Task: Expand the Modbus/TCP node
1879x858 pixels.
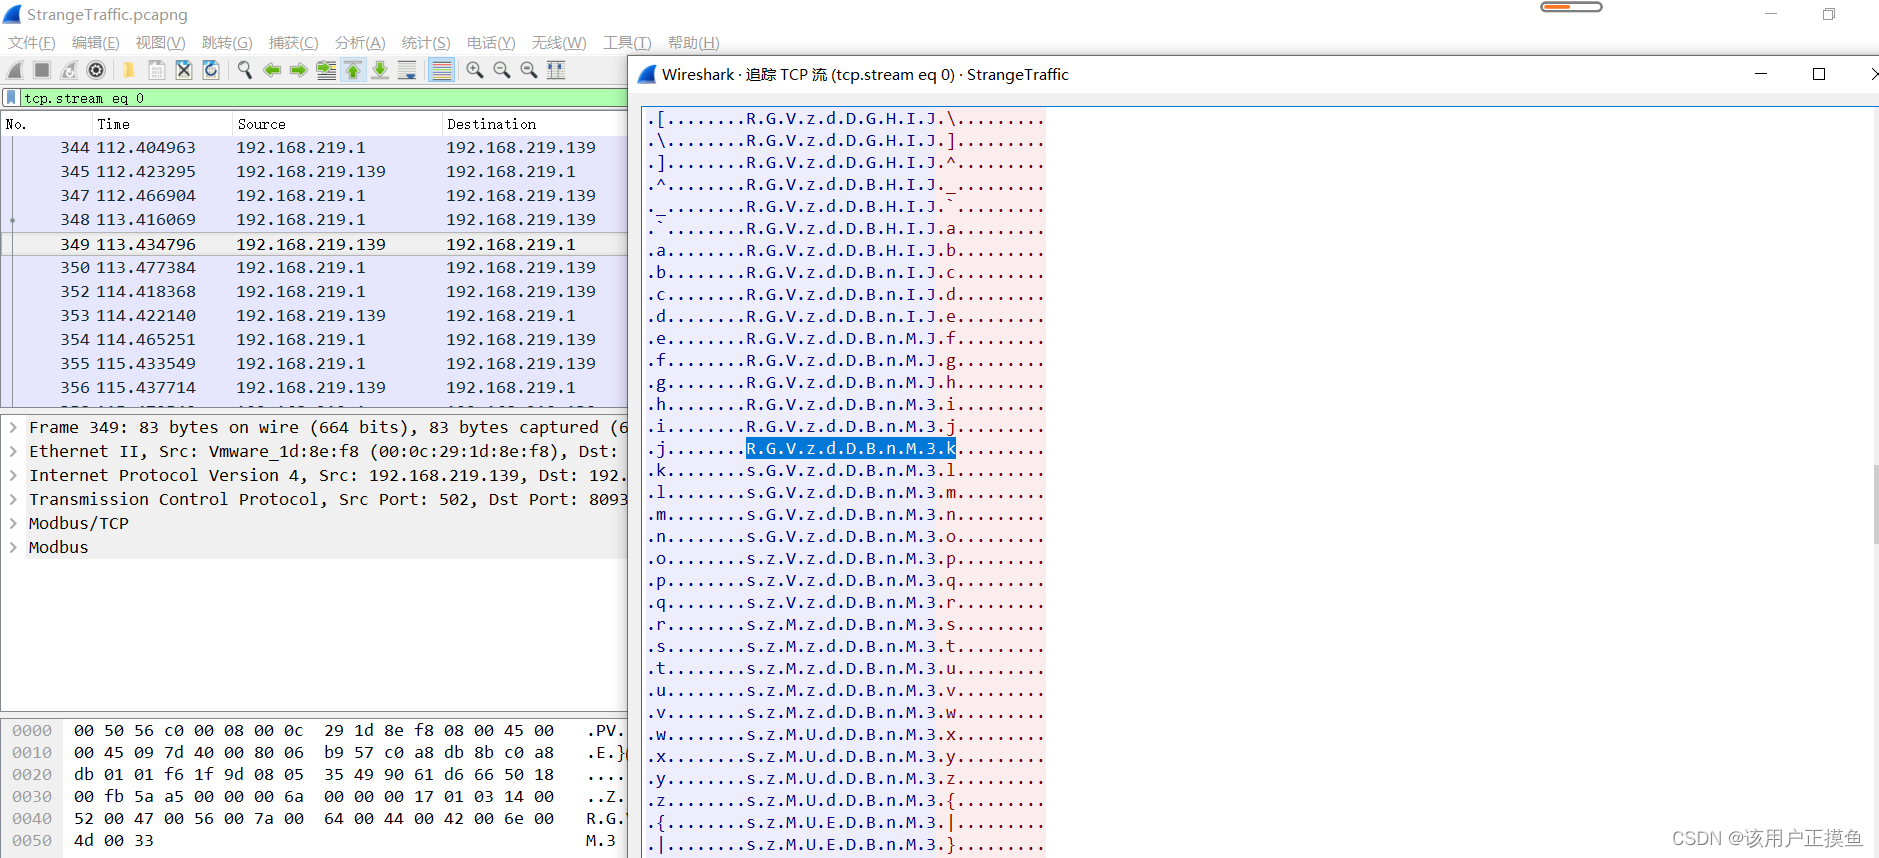Action: 13,523
